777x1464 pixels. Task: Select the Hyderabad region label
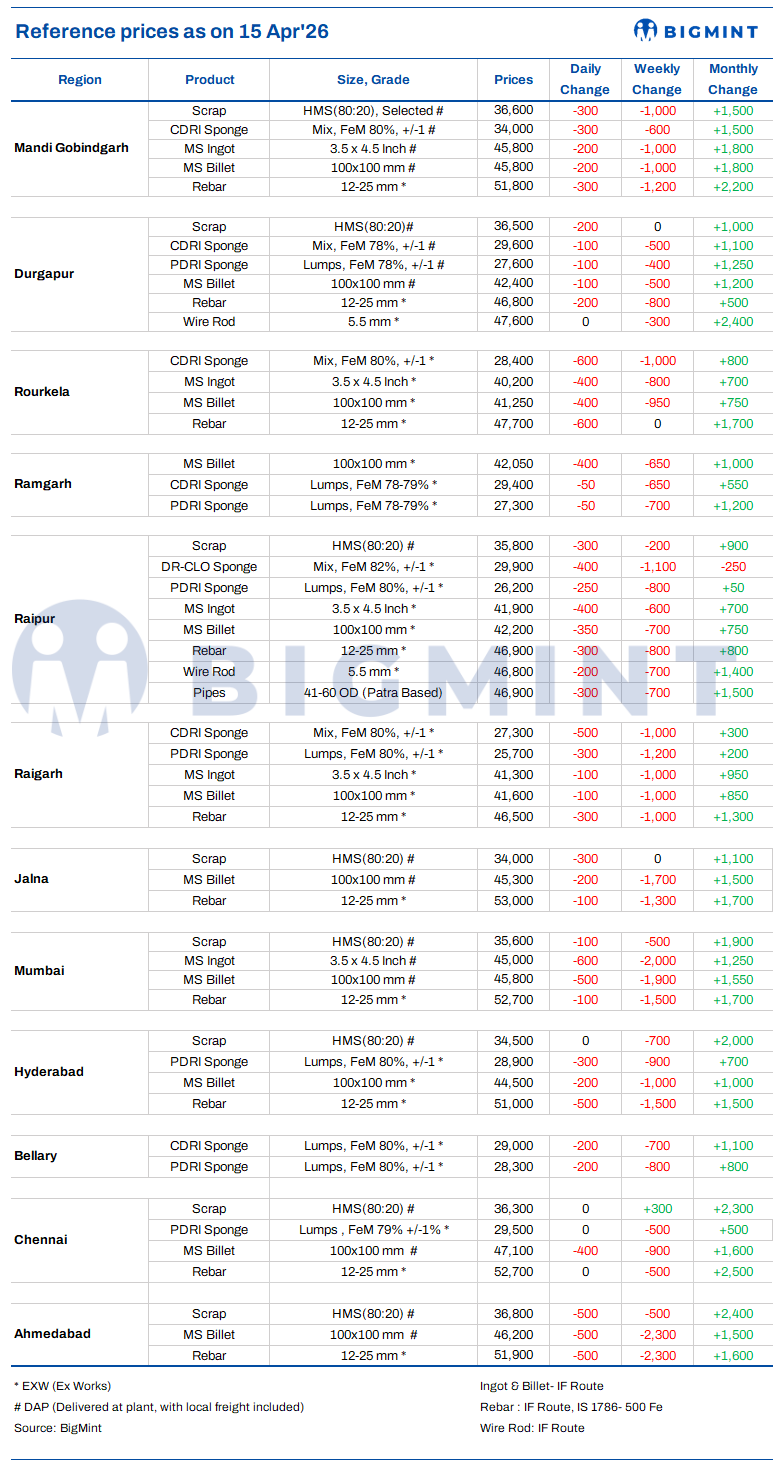(x=49, y=1072)
